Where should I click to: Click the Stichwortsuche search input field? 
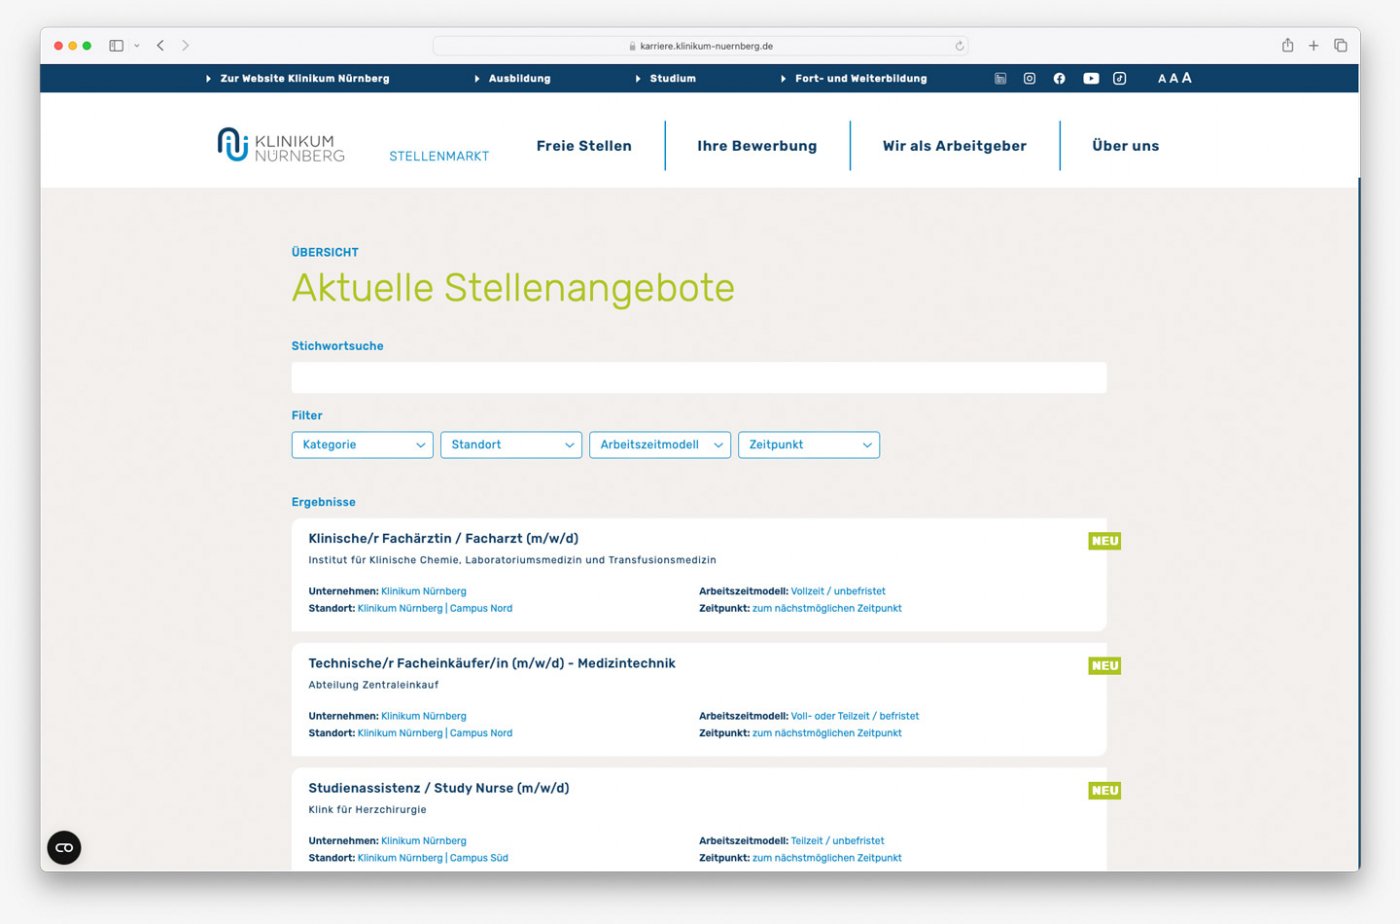tap(699, 378)
